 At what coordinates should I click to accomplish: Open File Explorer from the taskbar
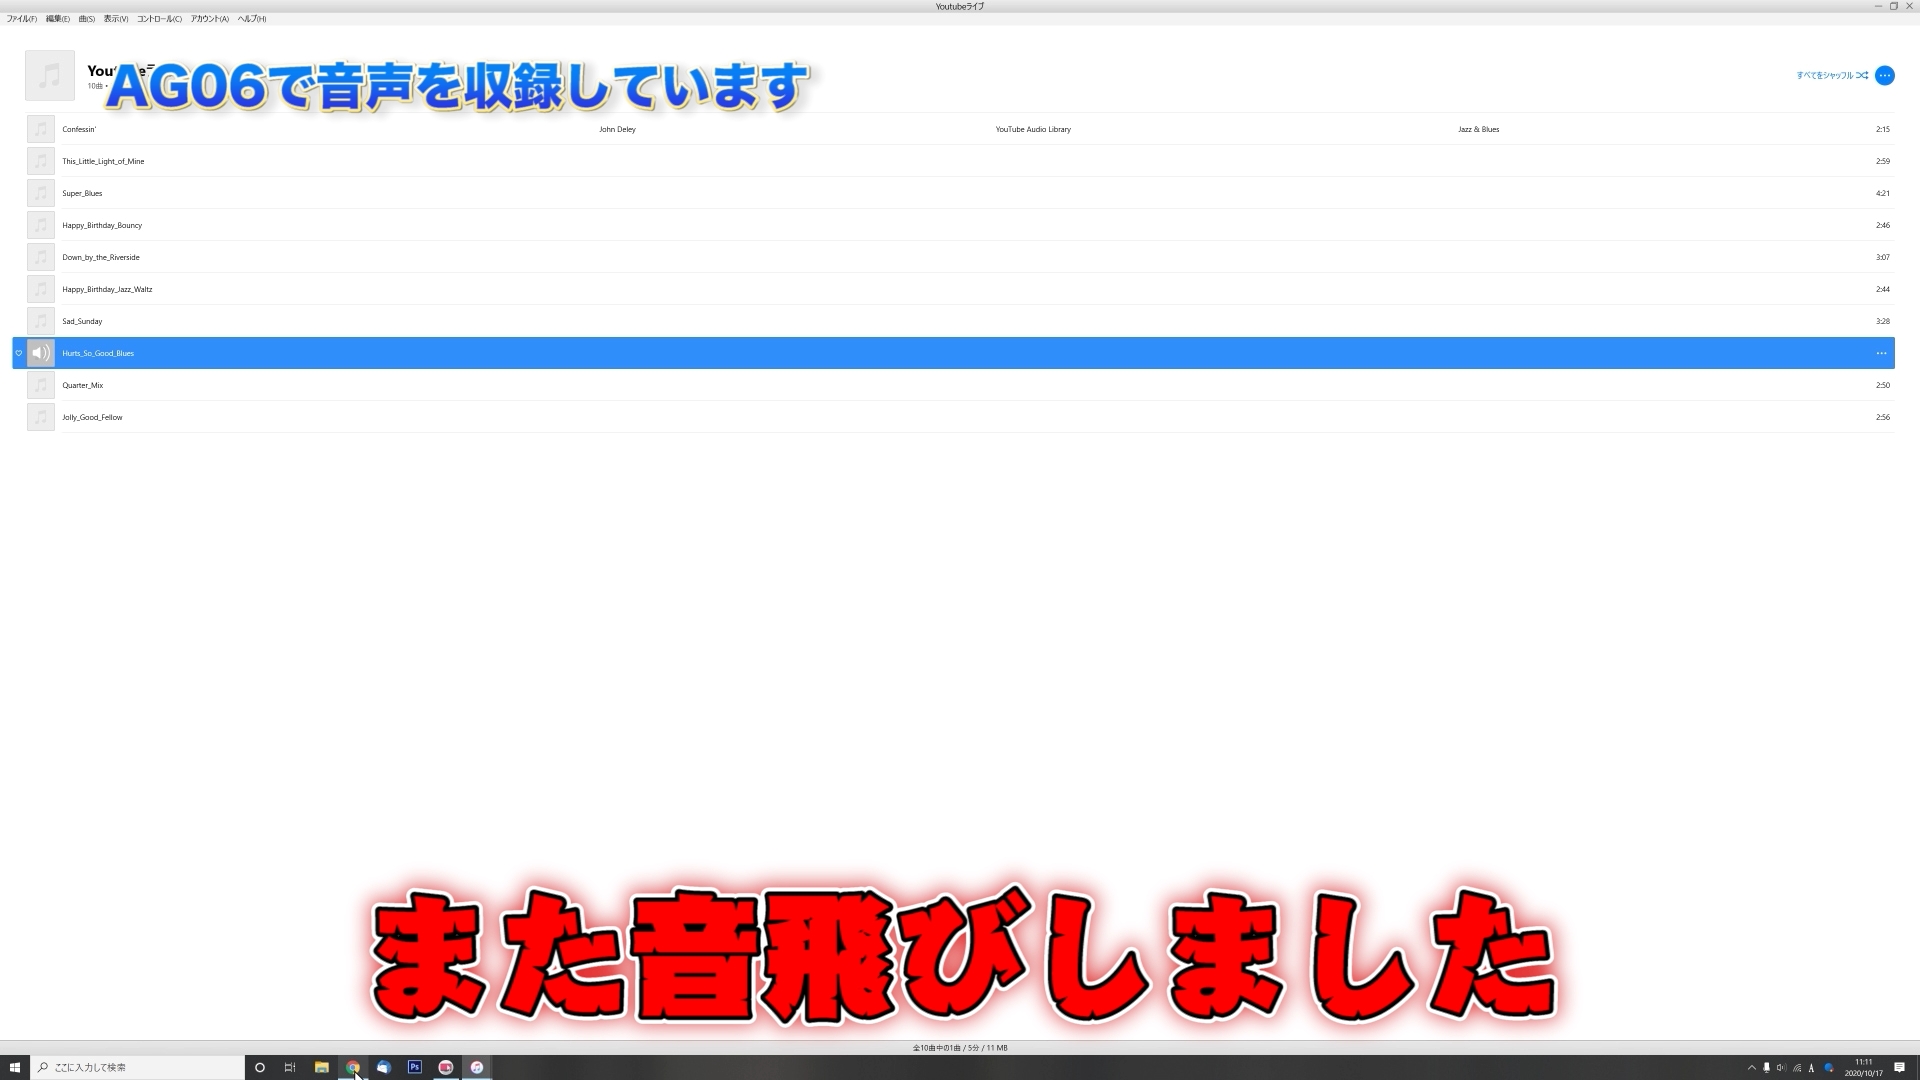click(322, 1067)
